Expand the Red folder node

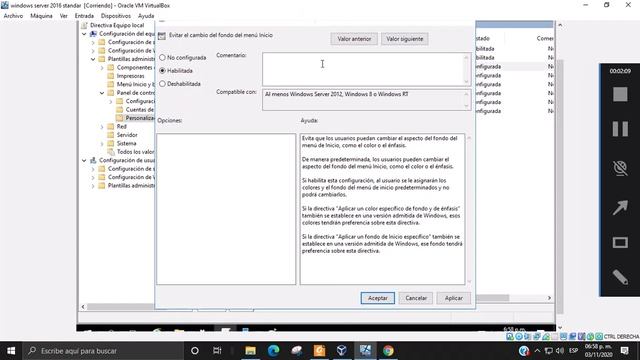click(x=102, y=127)
